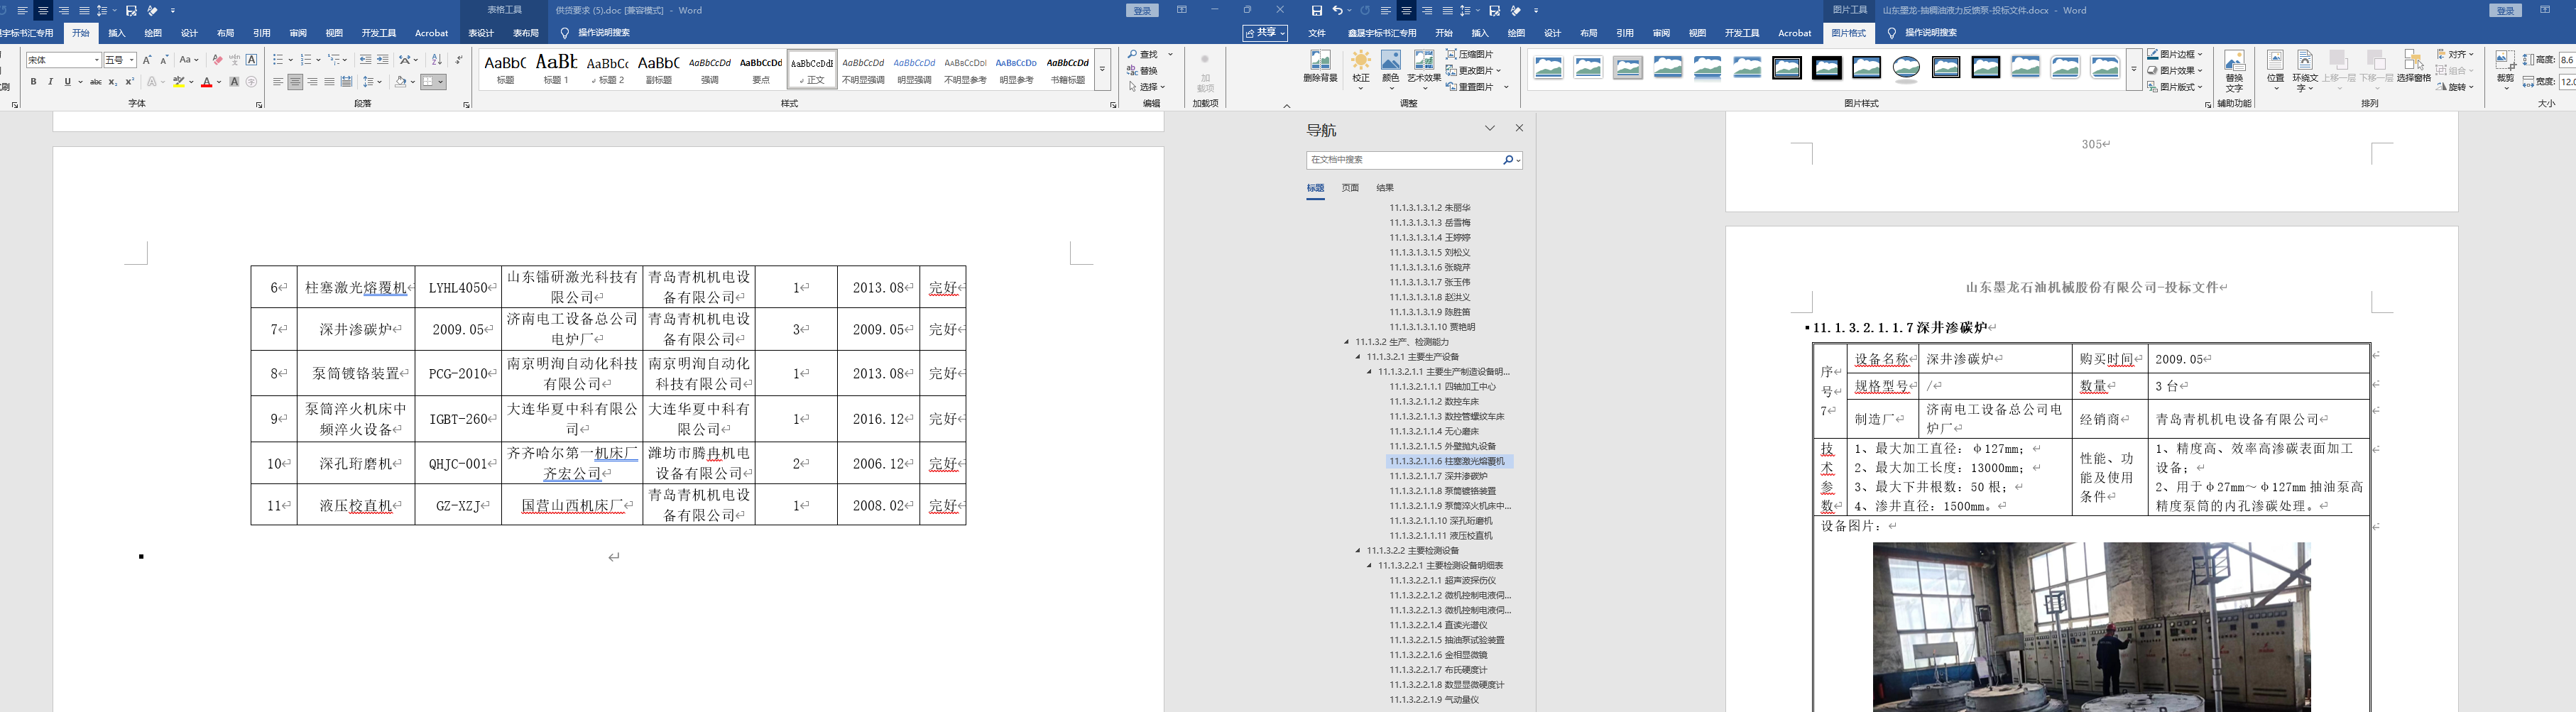Screen dimensions: 2576x712
Task: Click the 共享 share button
Action: [x=1264, y=33]
